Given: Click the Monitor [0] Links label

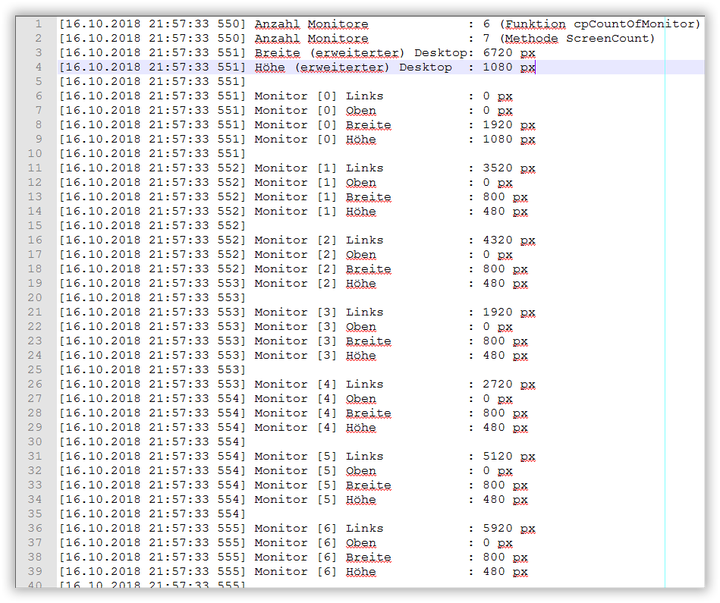Looking at the screenshot, I should click(318, 96).
